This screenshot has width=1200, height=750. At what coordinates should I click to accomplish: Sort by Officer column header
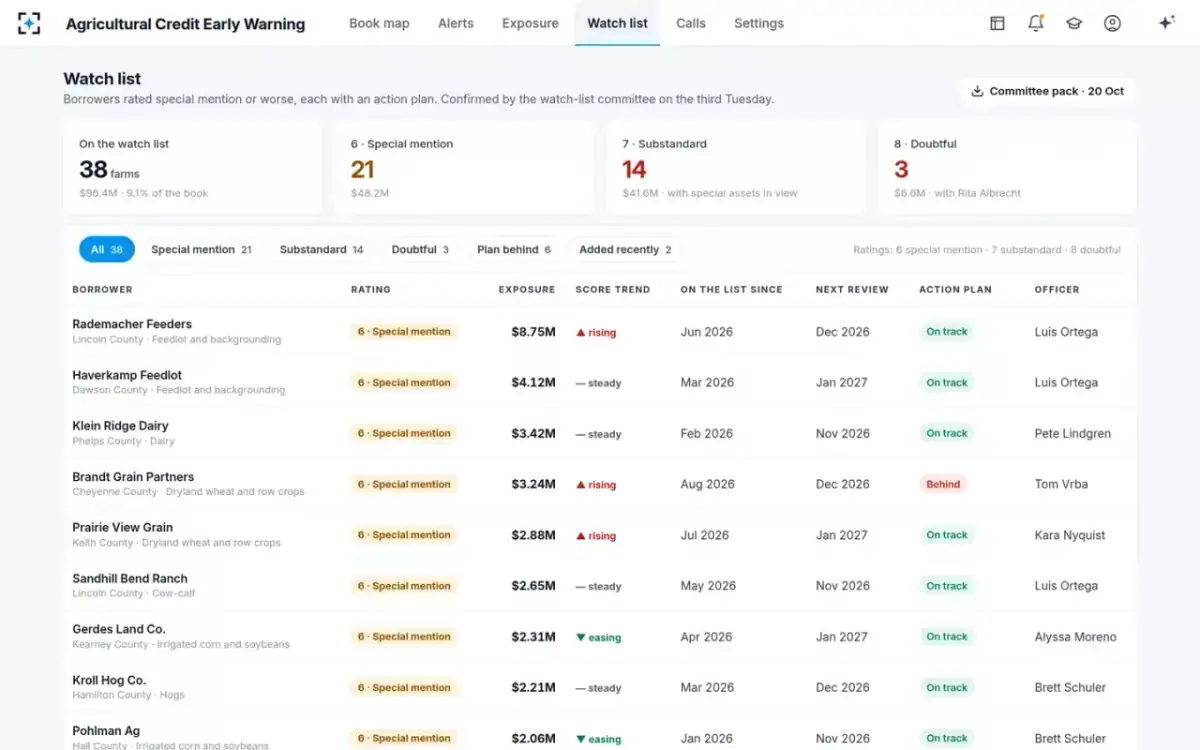coord(1057,290)
